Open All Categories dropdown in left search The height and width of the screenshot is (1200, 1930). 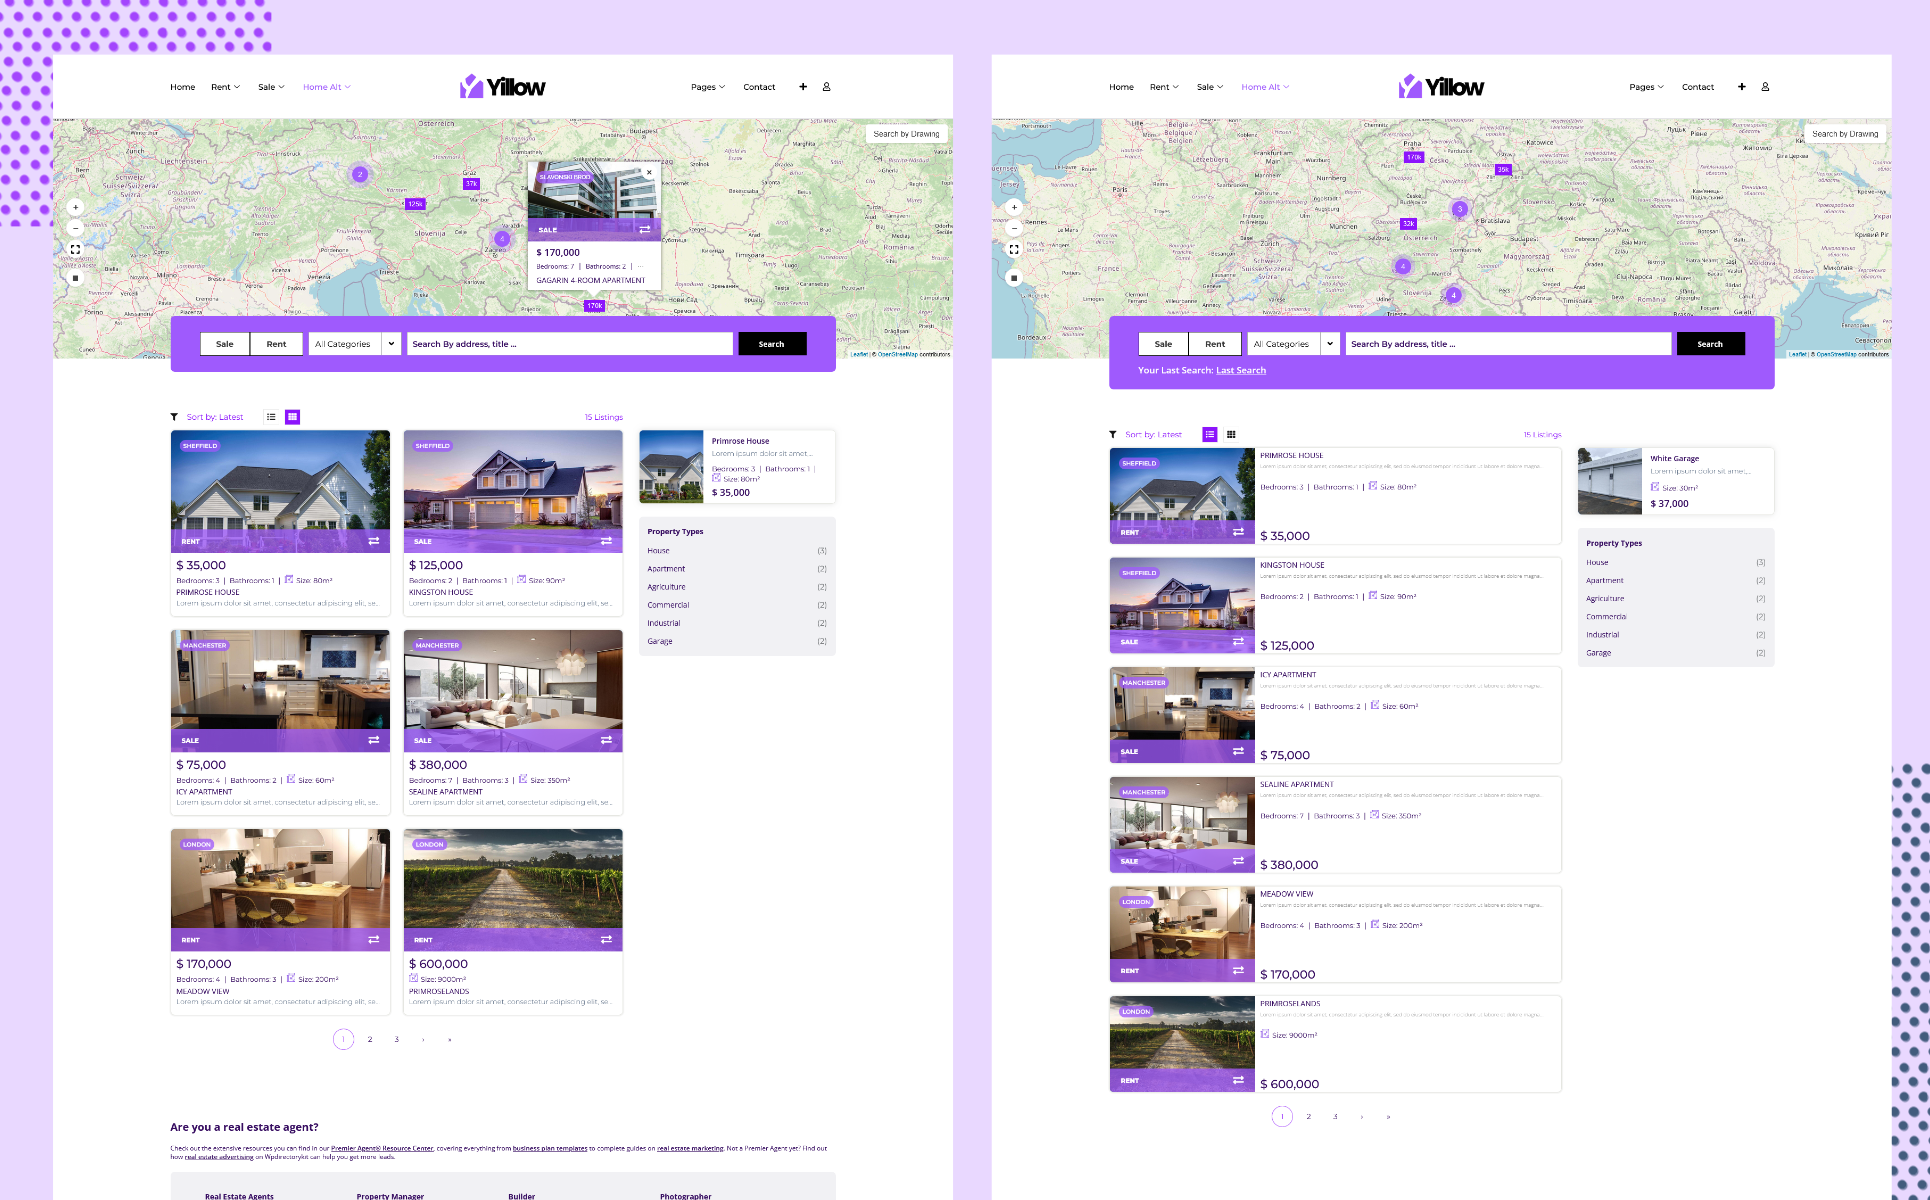point(354,344)
